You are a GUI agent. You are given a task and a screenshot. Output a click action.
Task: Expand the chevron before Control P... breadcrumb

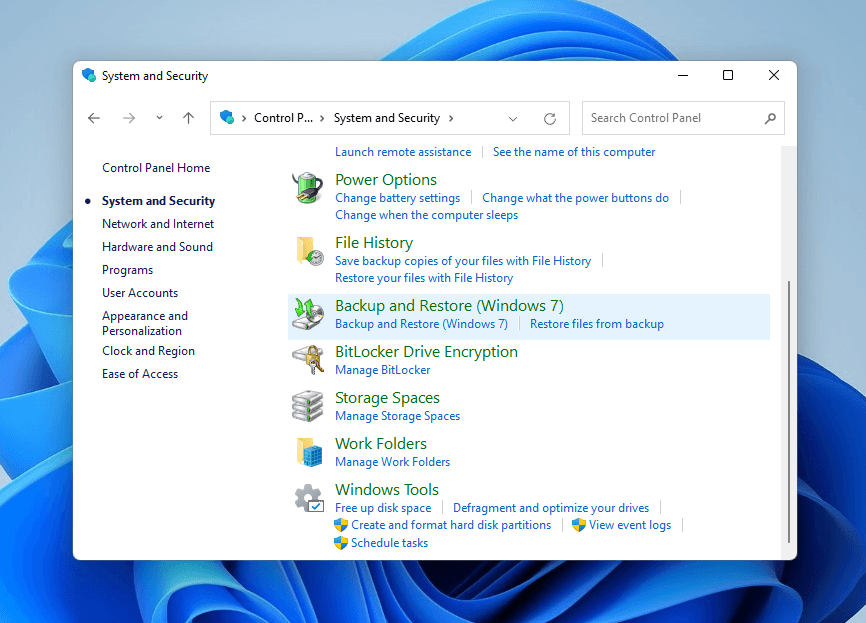[244, 118]
